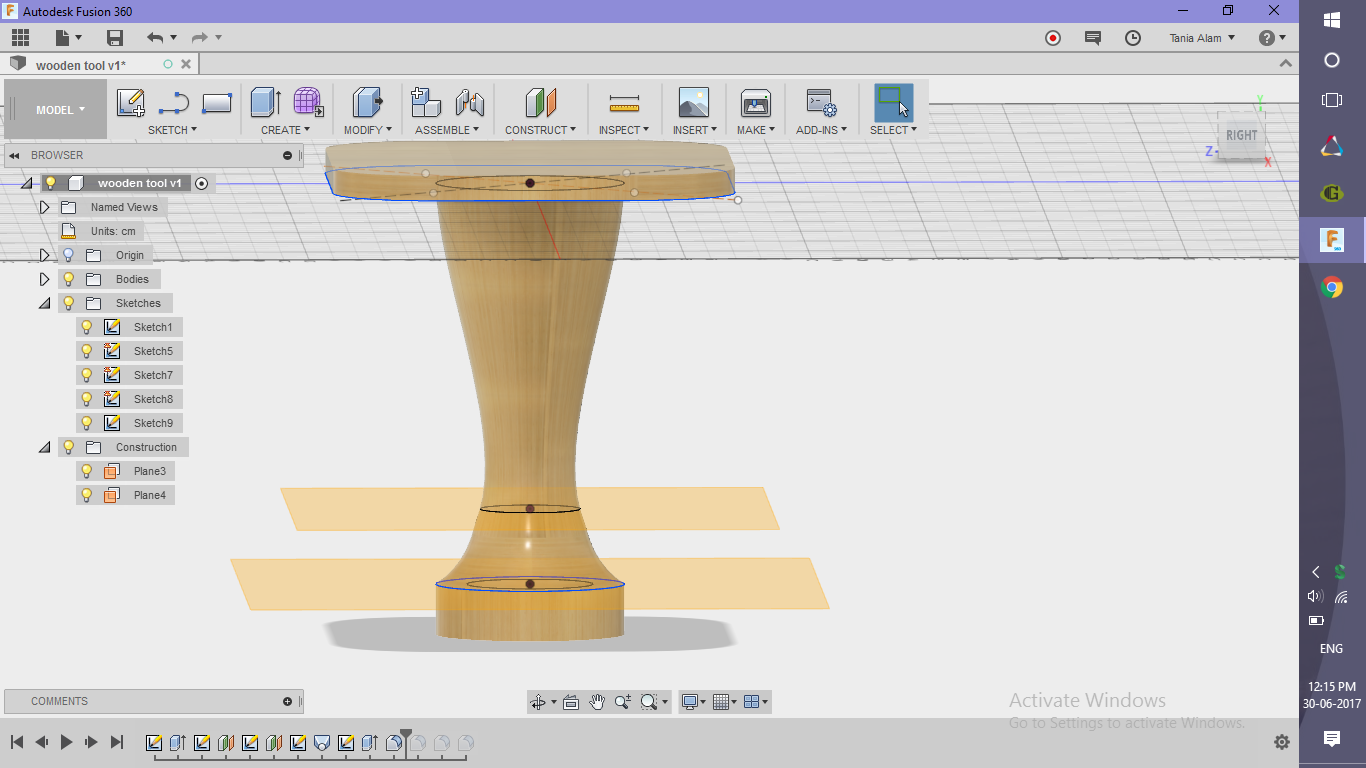1366x768 pixels.
Task: Open the INSPECT menu
Action: tap(624, 130)
